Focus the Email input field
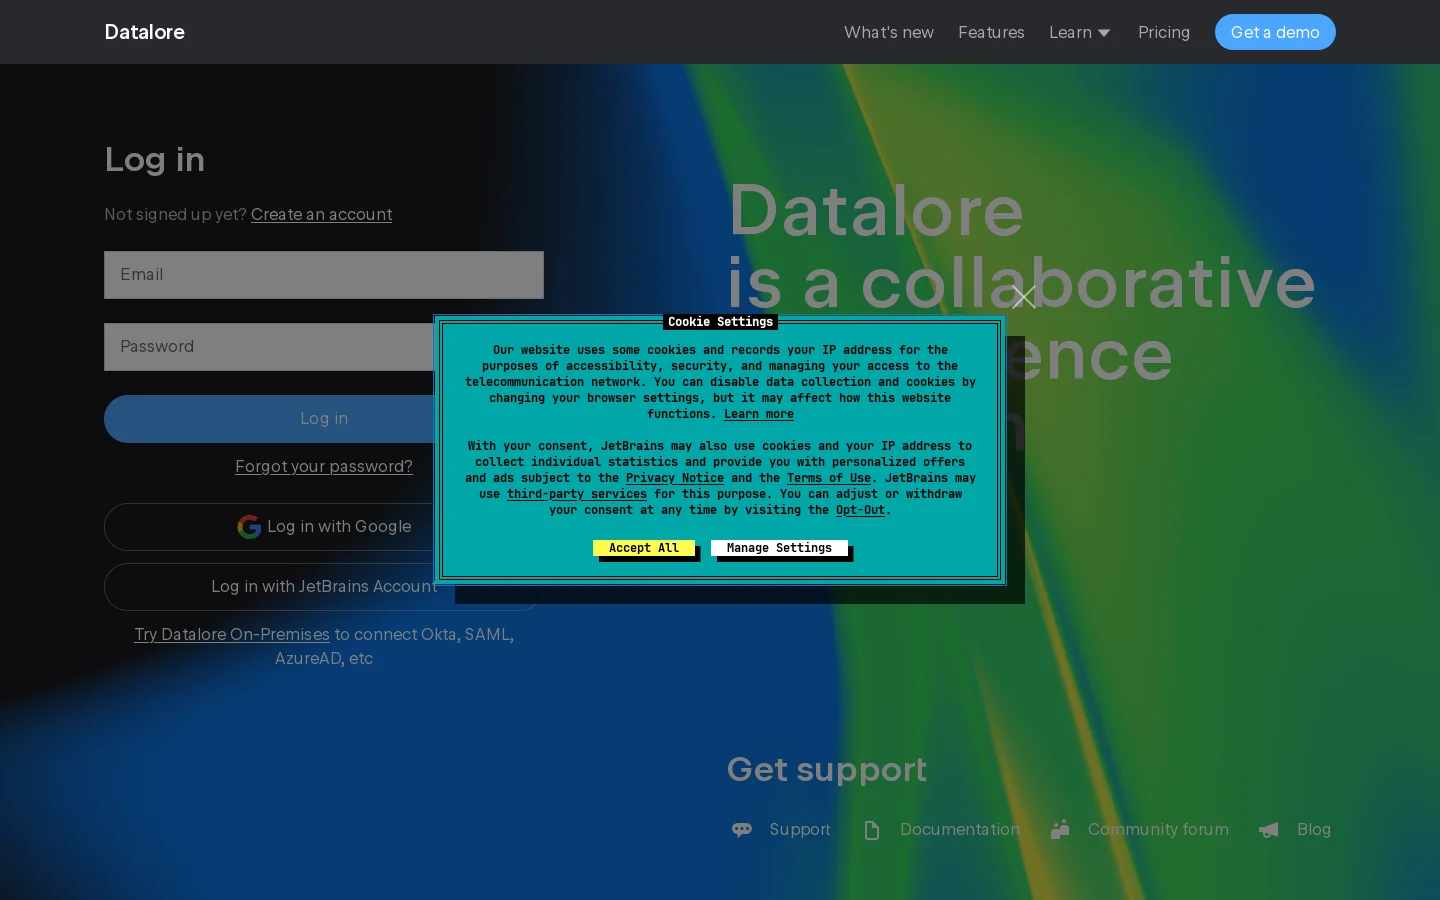 324,275
